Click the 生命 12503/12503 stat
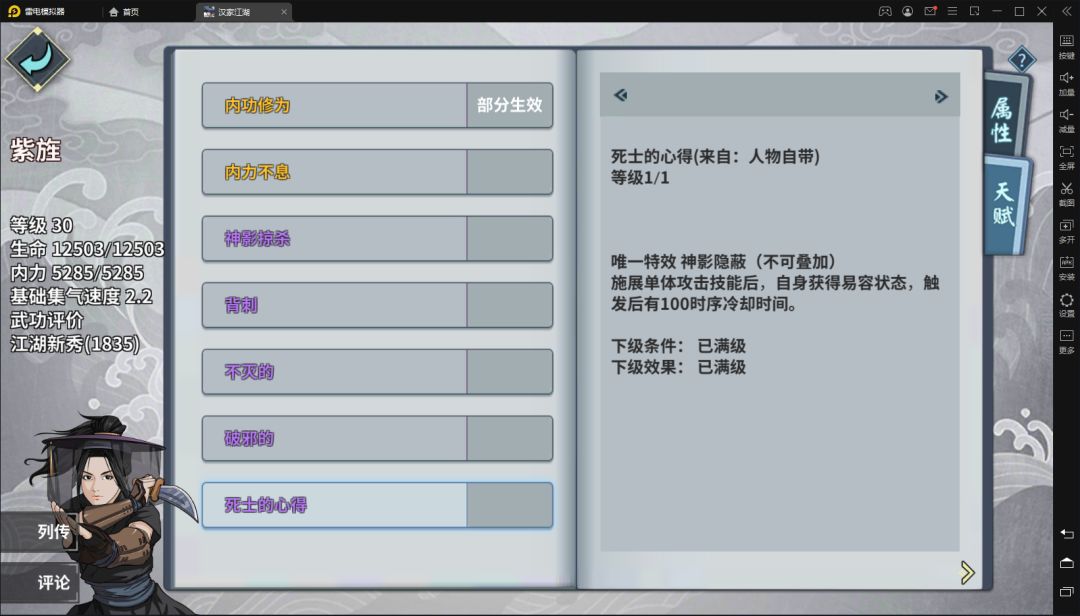 coord(87,249)
